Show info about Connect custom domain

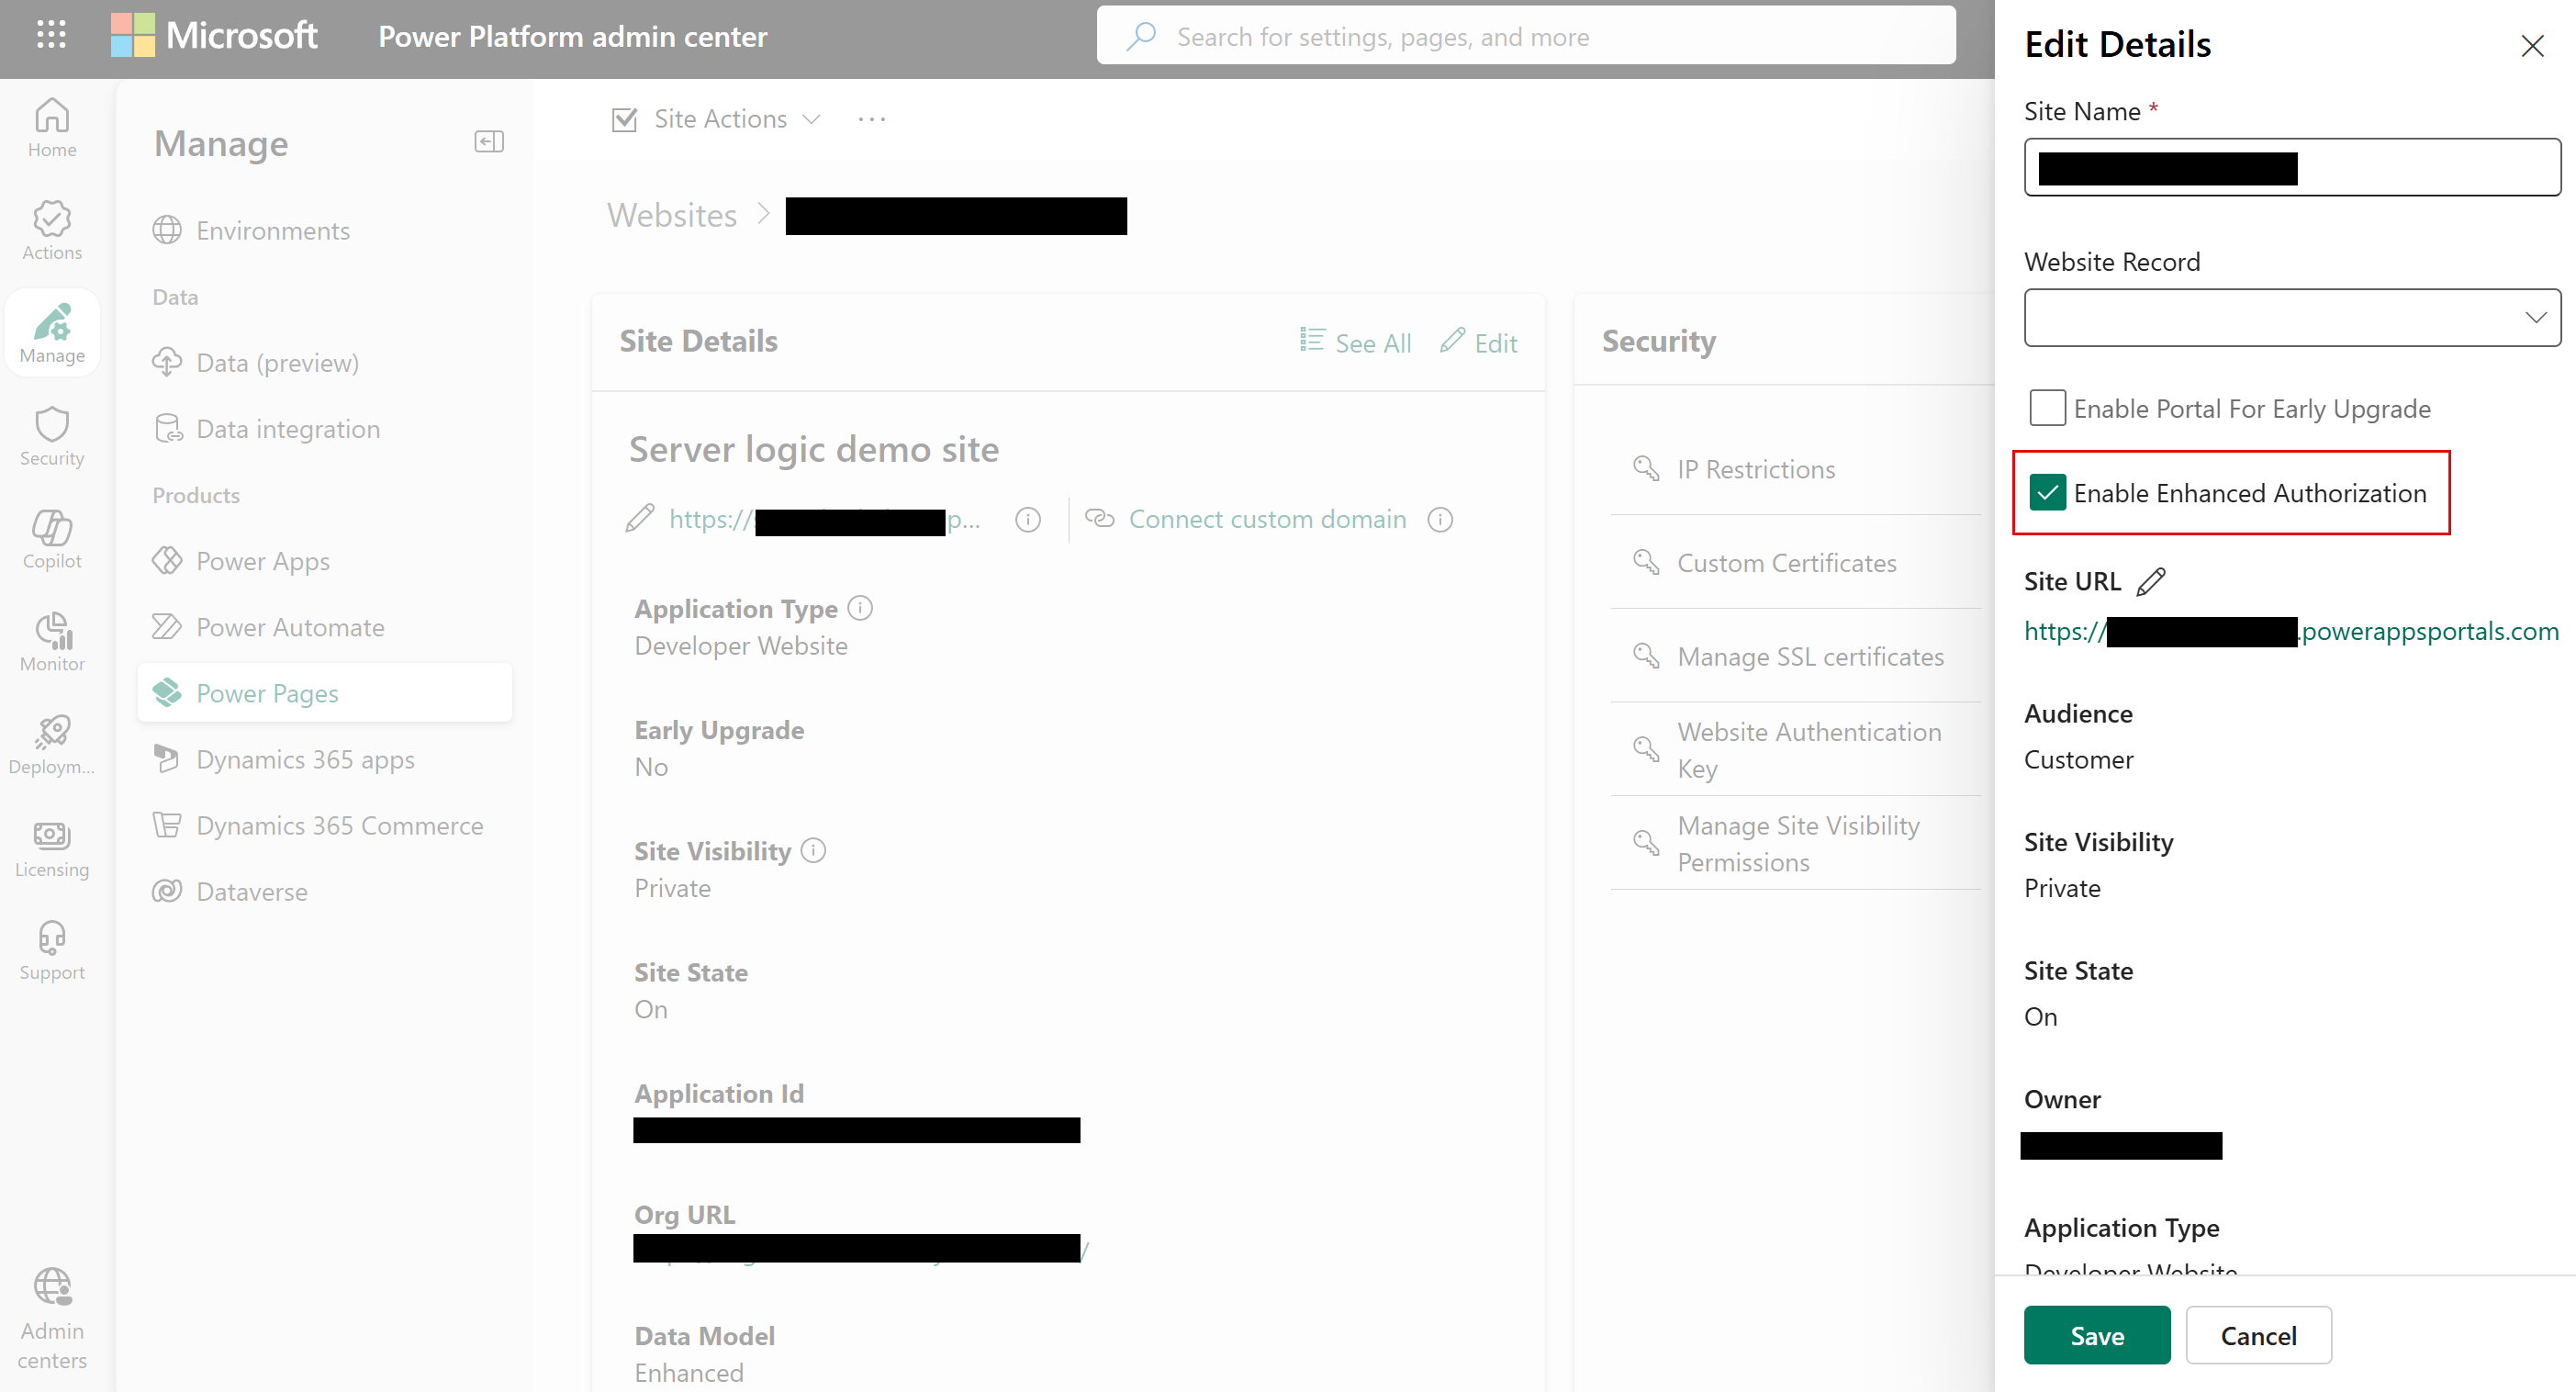coord(1440,520)
